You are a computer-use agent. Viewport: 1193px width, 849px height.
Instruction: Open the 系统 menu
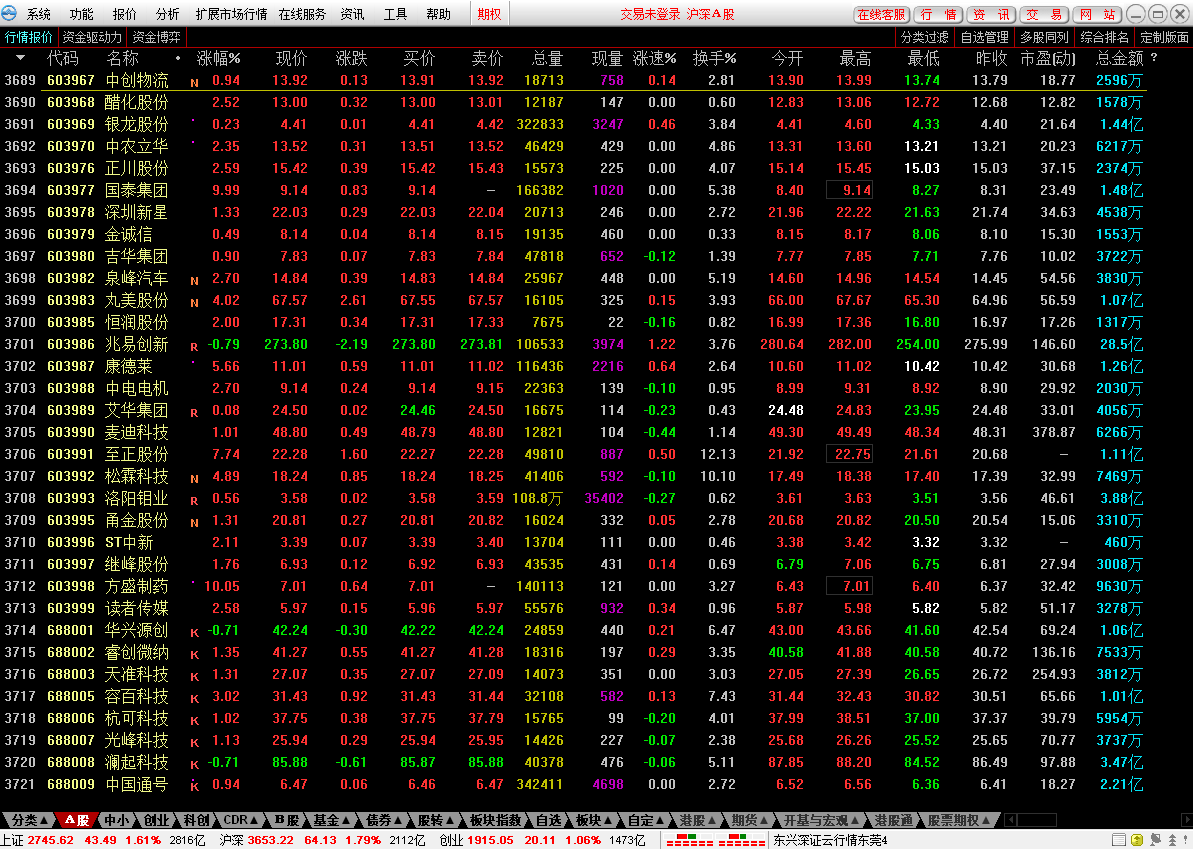pyautogui.click(x=39, y=14)
